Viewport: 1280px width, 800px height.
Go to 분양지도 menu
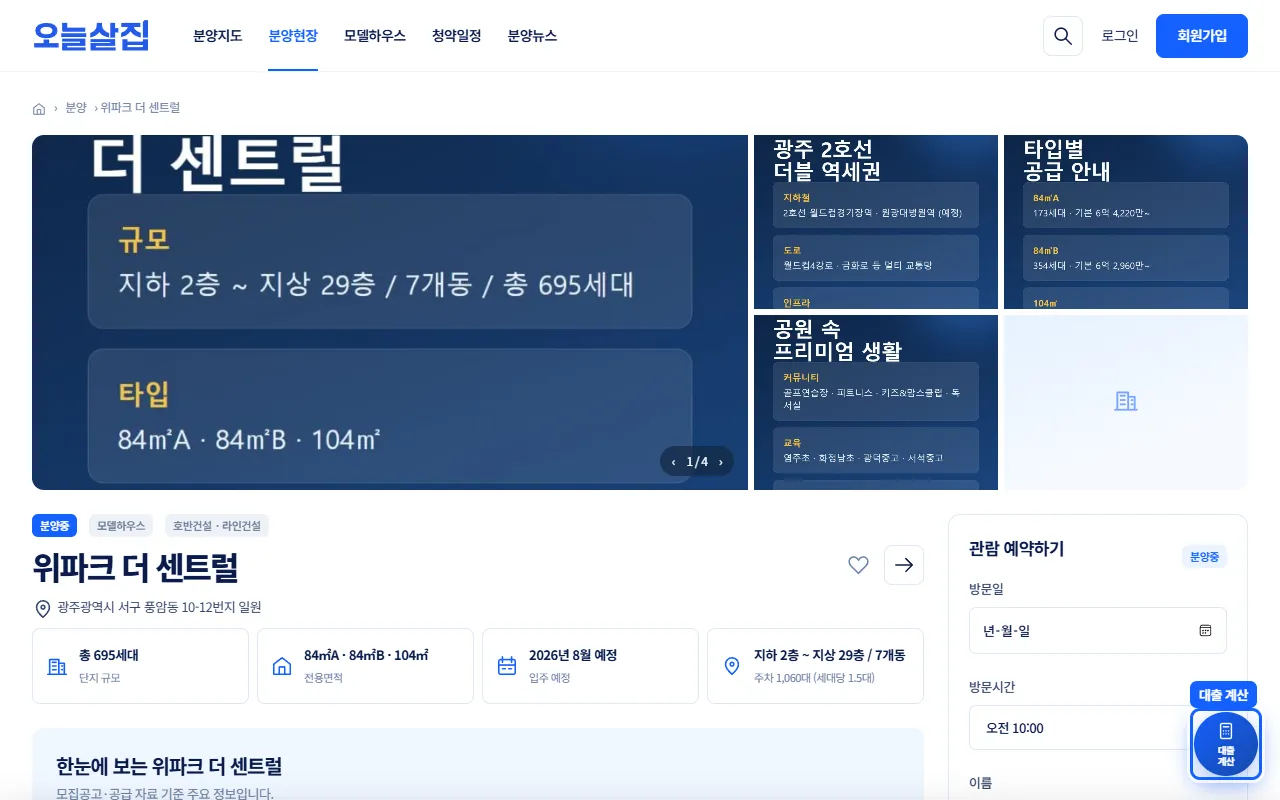218,36
